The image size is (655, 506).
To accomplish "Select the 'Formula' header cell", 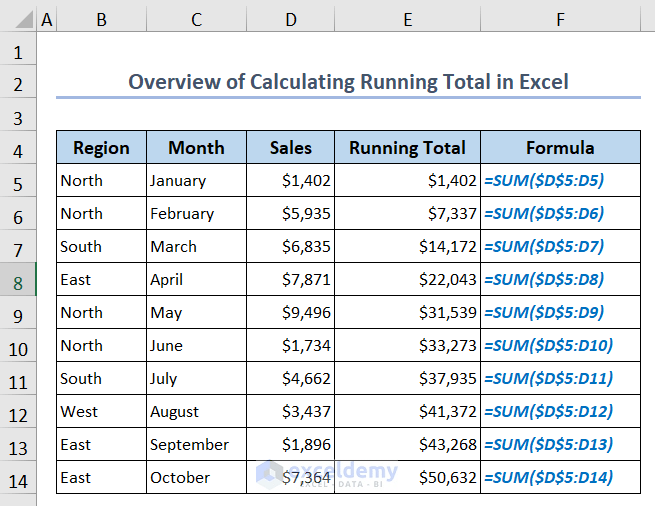I will coord(560,148).
